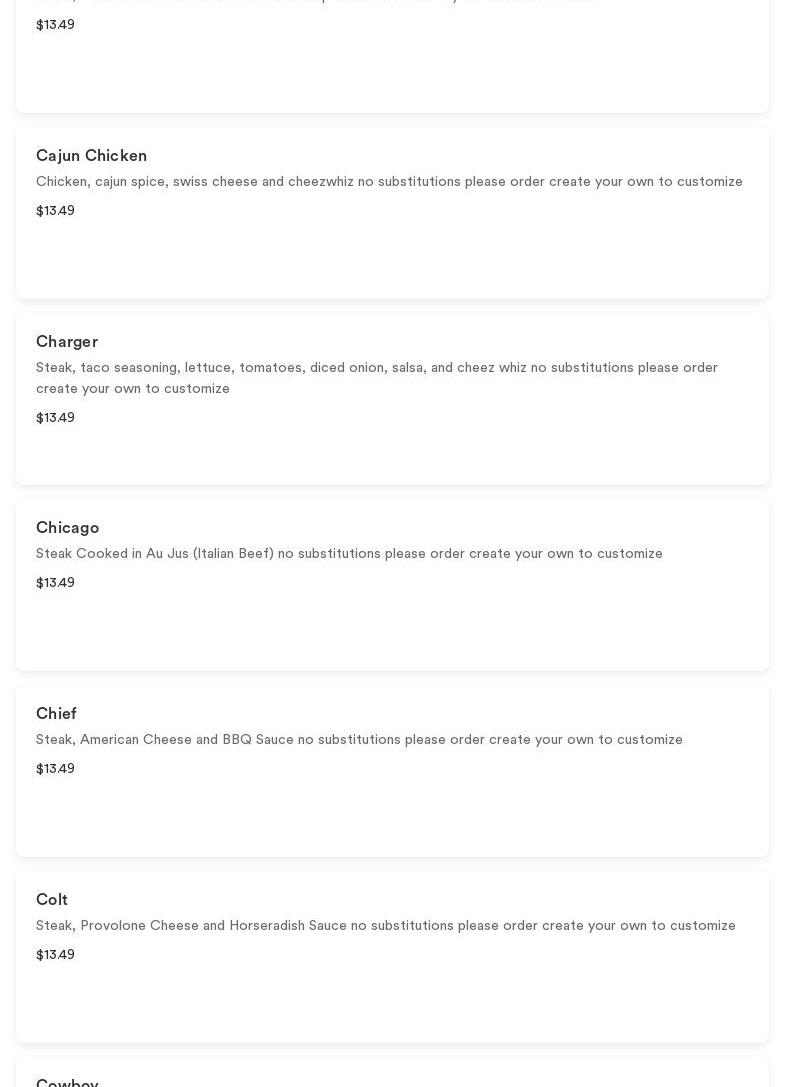Viewport: 785px width, 1087px height.
Task: Open the Chicago menu item
Action: (x=67, y=528)
